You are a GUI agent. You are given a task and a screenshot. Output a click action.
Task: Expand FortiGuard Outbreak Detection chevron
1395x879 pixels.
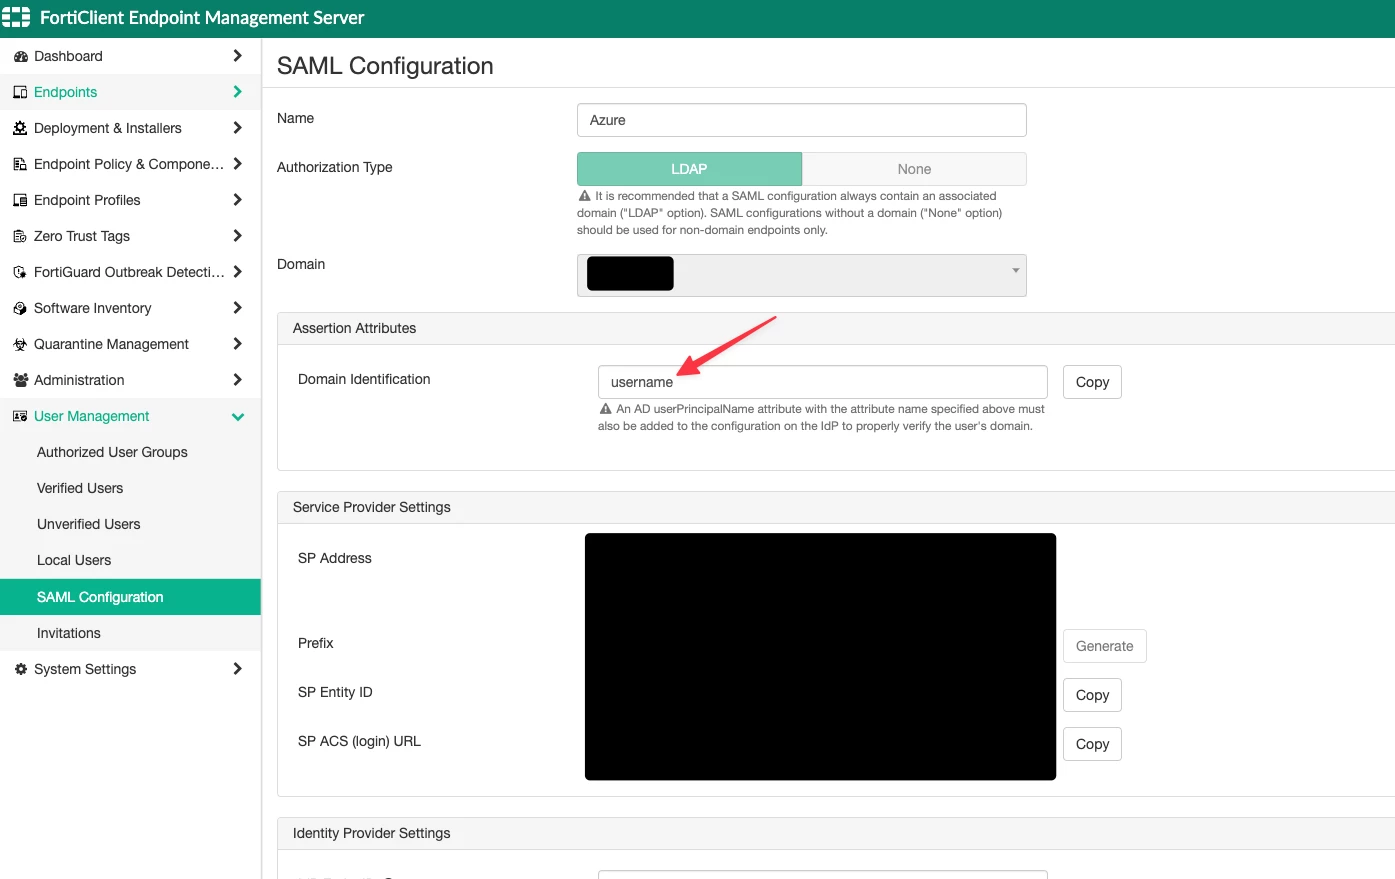[x=237, y=272]
